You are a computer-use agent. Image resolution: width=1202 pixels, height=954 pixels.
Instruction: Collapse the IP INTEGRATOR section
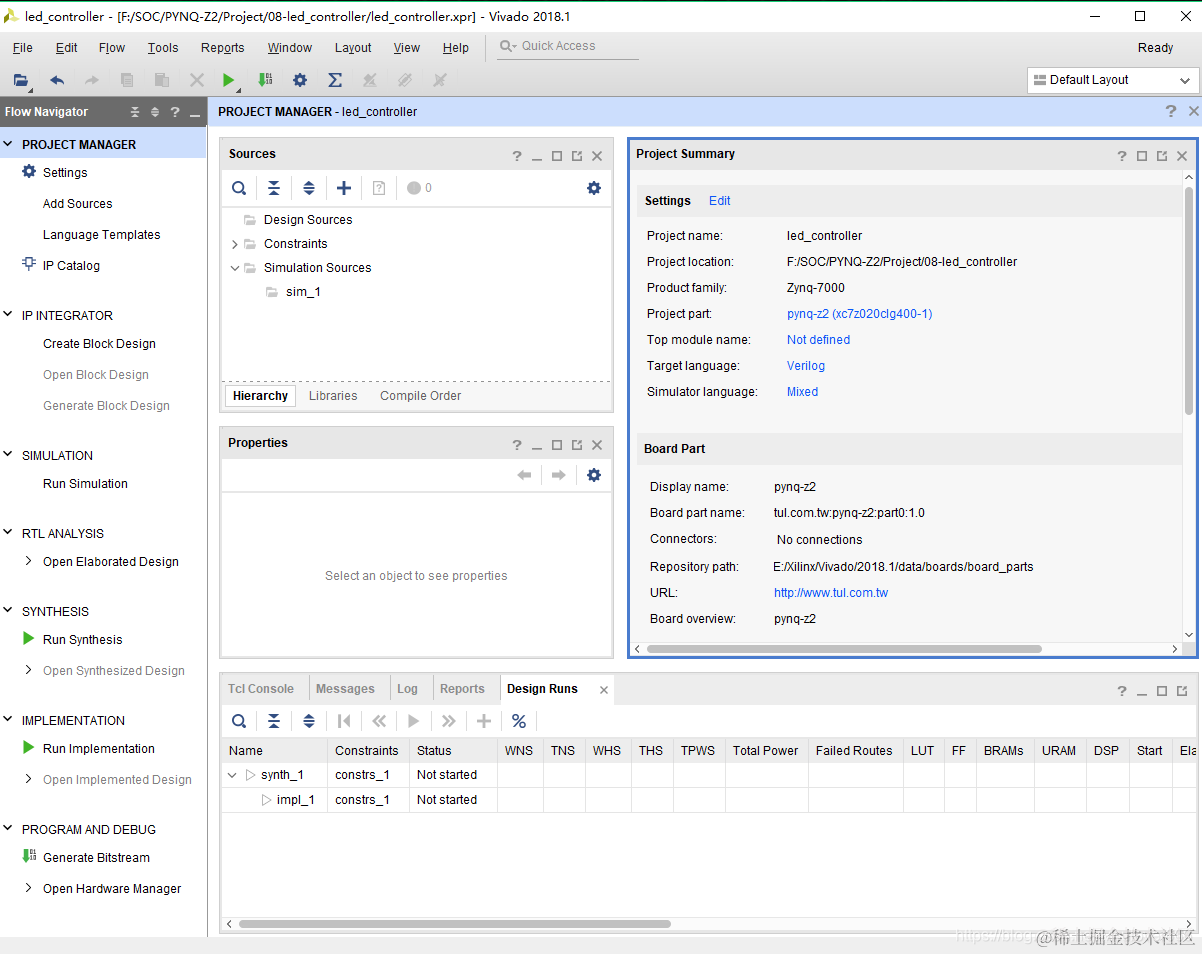click(9, 315)
